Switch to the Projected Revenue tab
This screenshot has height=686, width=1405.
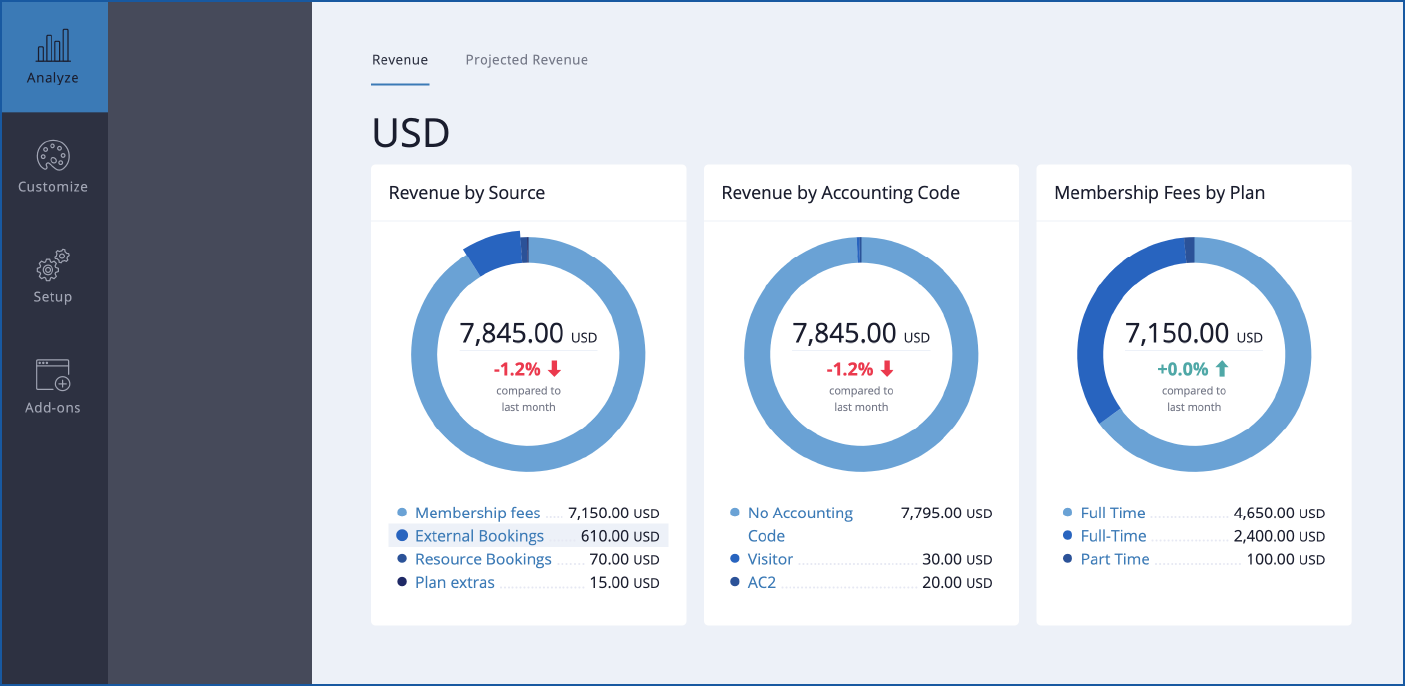pyautogui.click(x=526, y=60)
